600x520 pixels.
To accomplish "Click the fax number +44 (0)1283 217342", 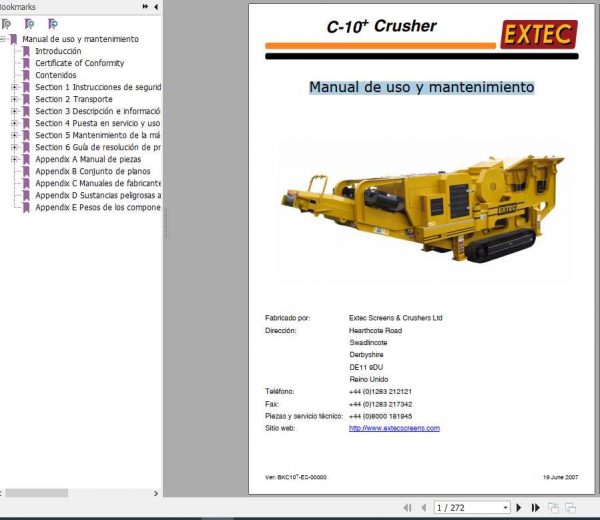I will [x=380, y=404].
